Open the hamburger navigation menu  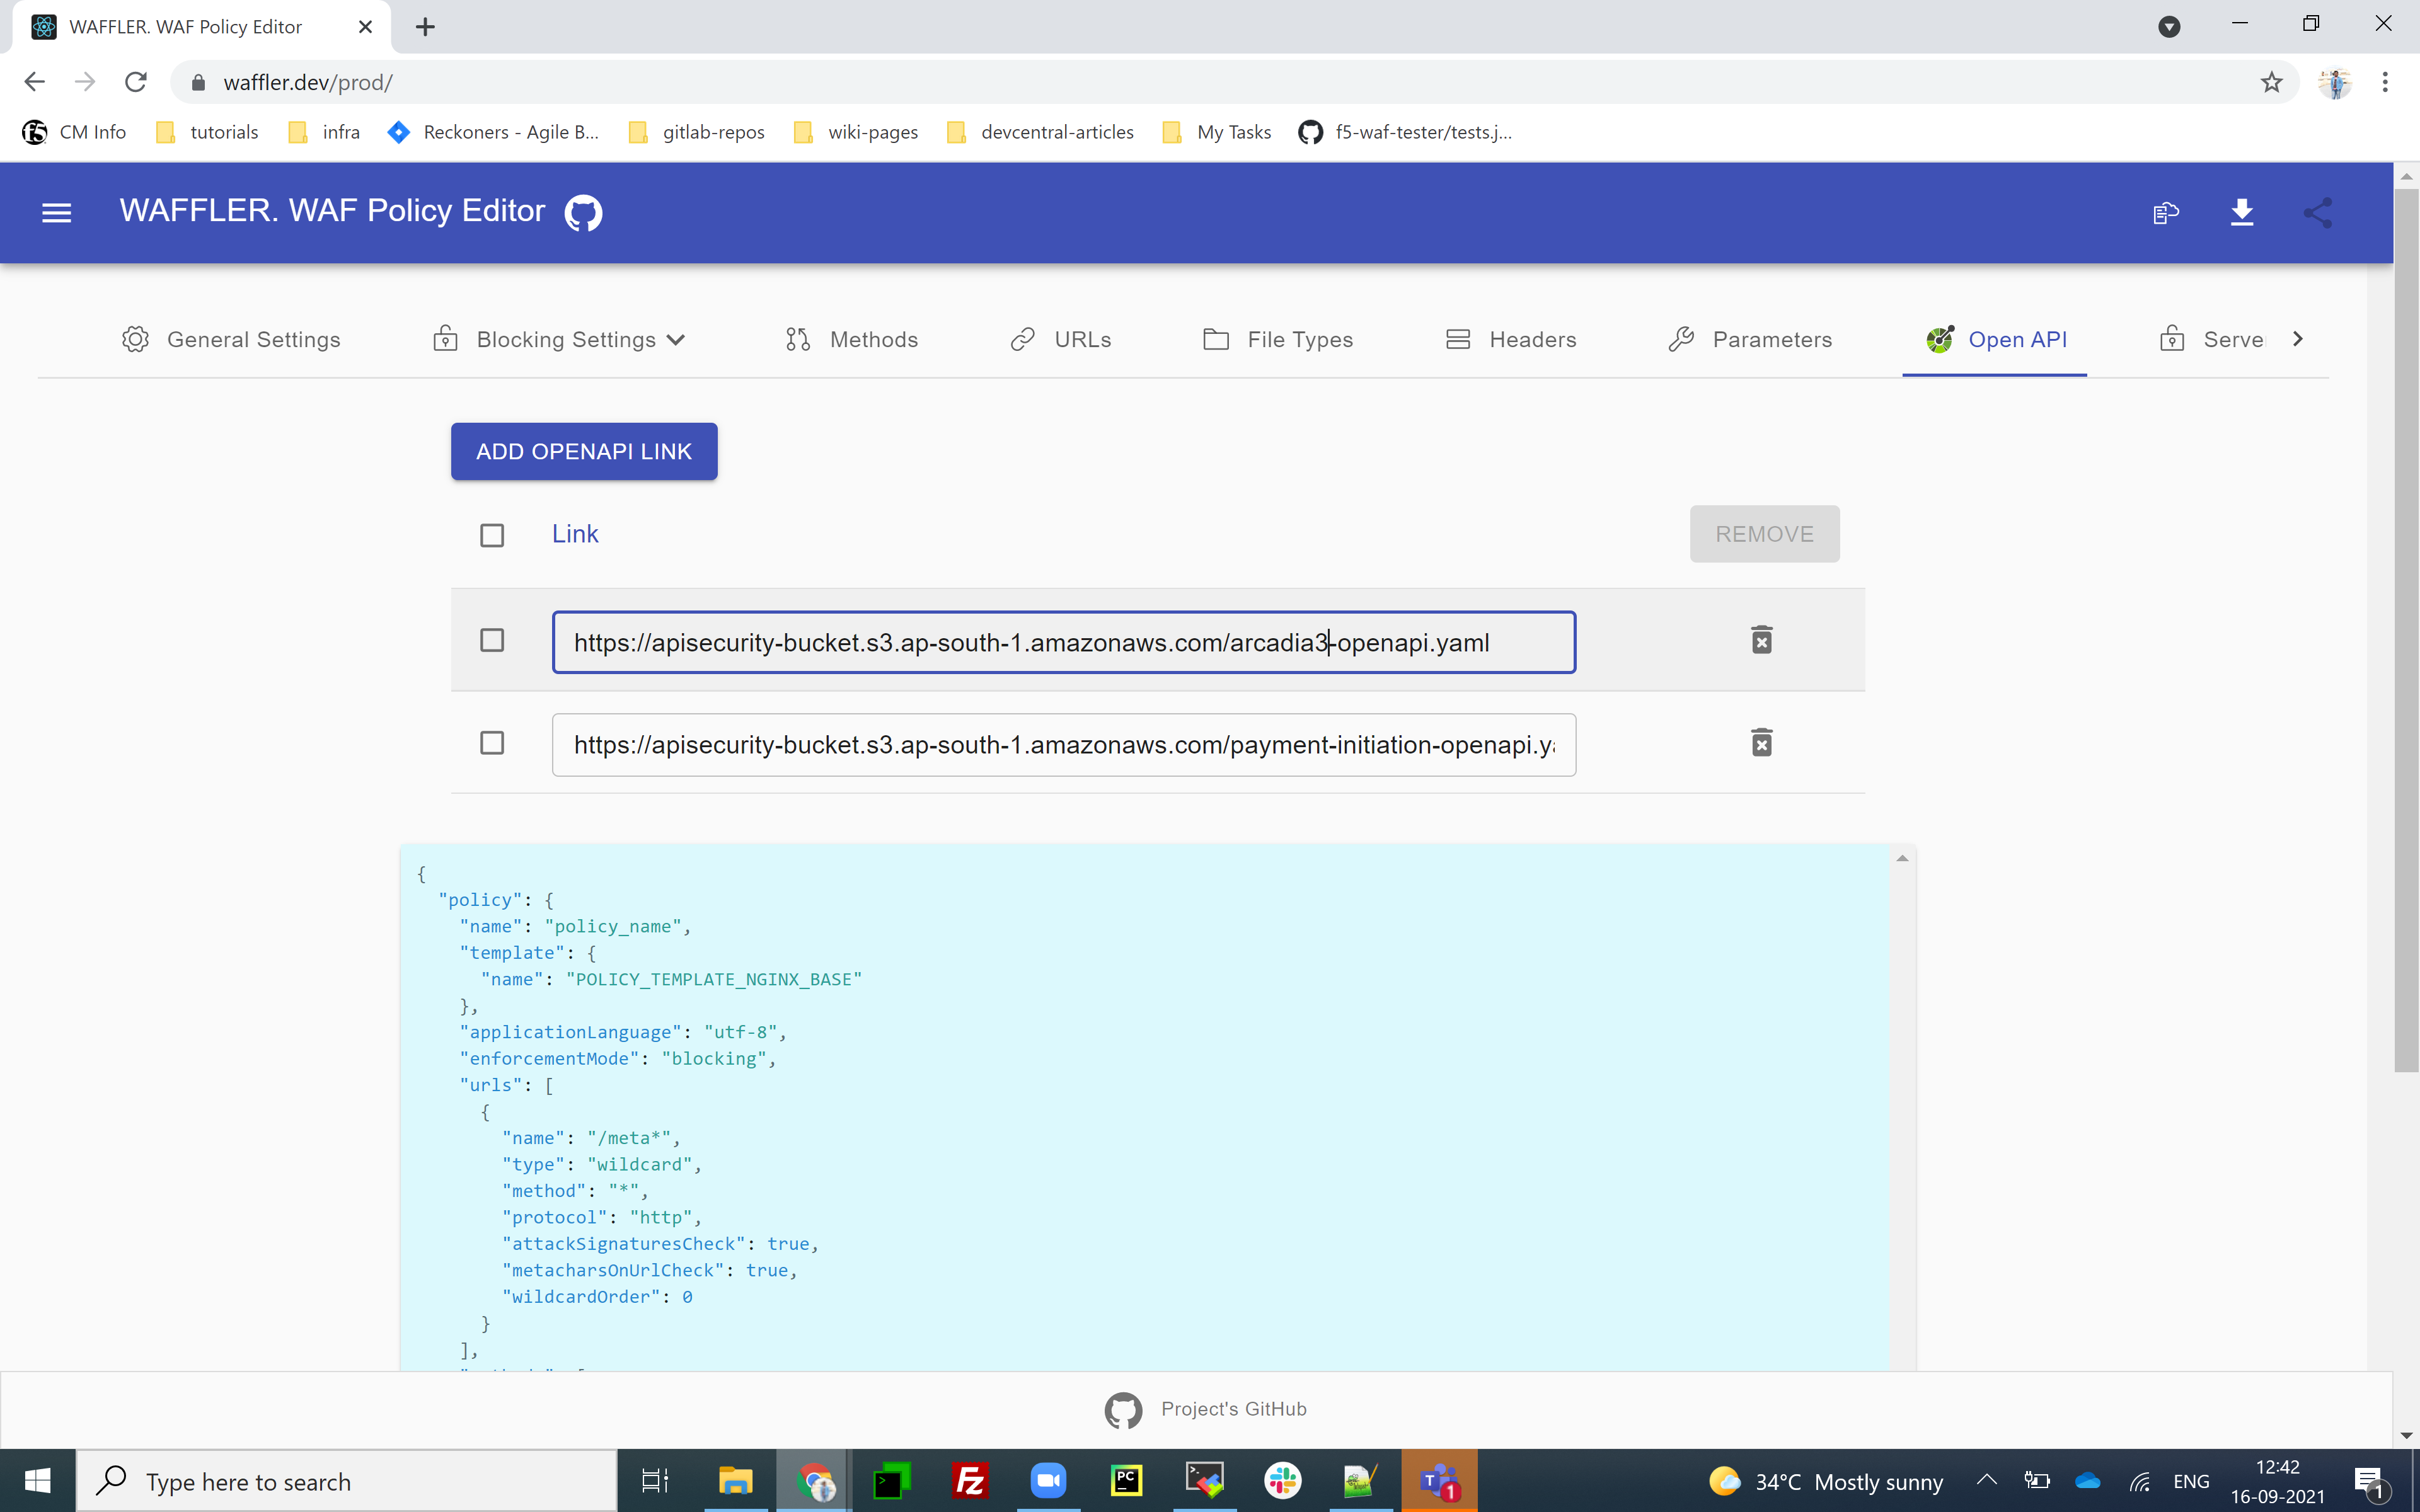click(x=56, y=212)
